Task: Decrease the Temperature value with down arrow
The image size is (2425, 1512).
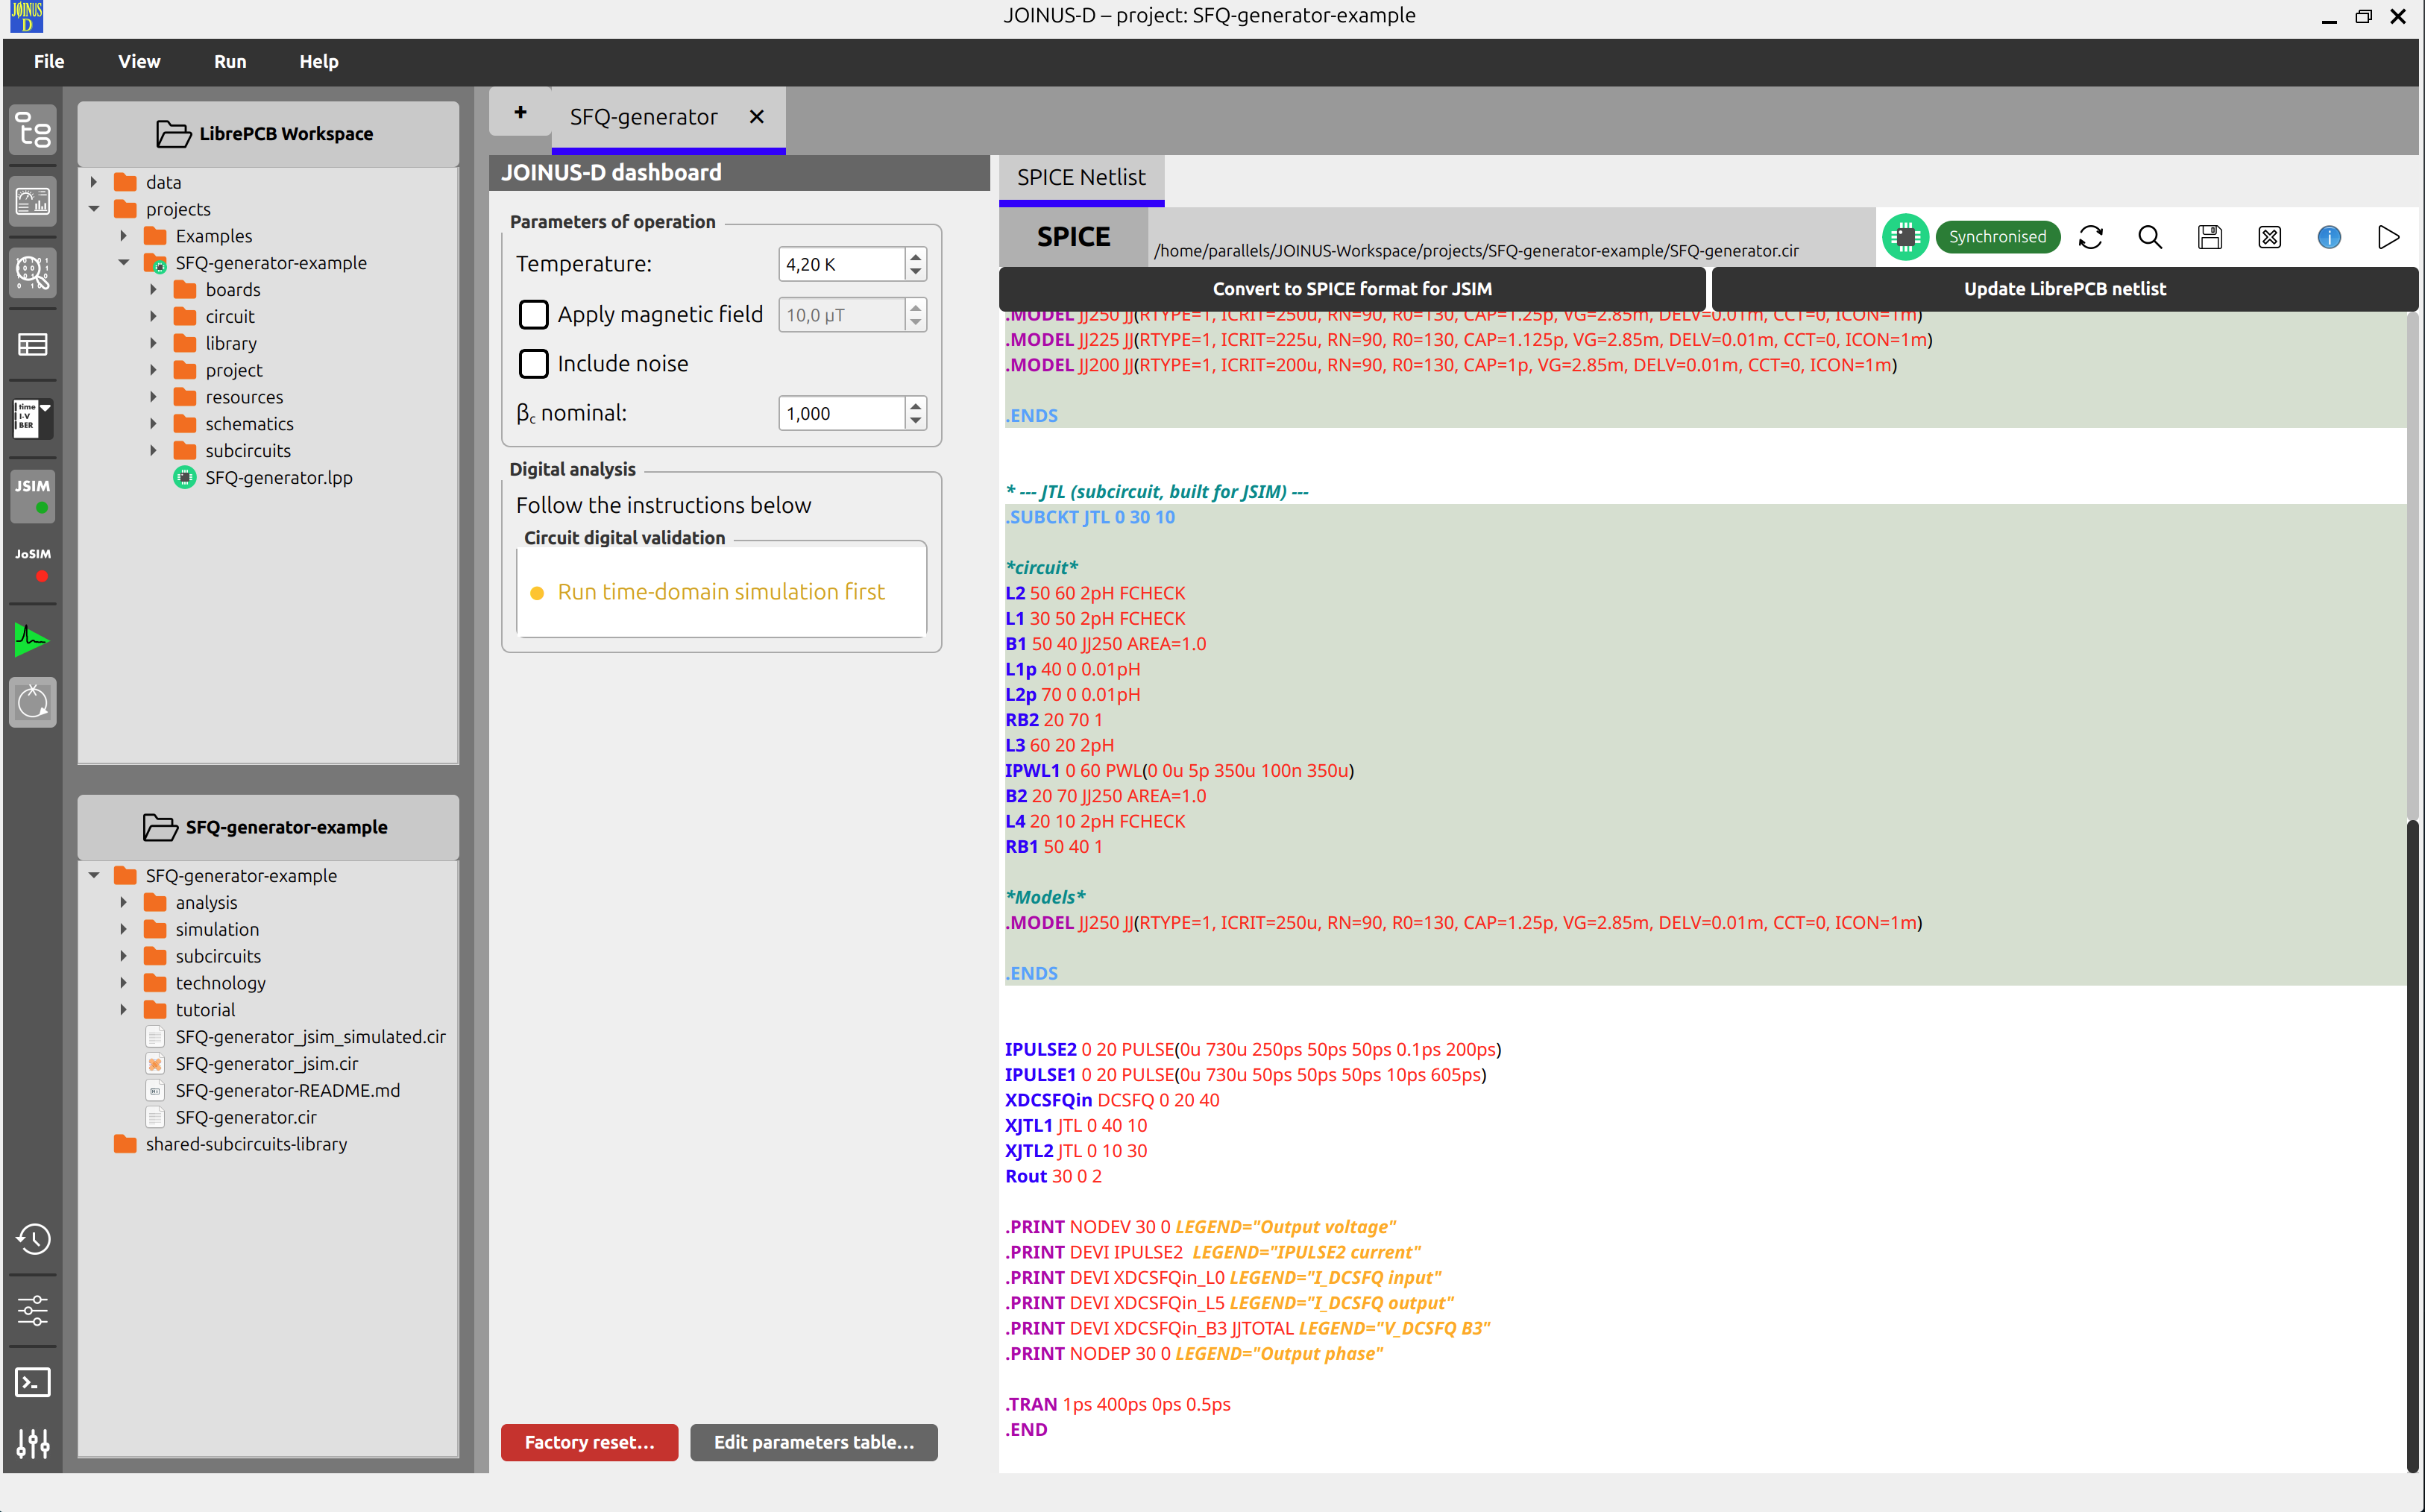Action: [915, 272]
